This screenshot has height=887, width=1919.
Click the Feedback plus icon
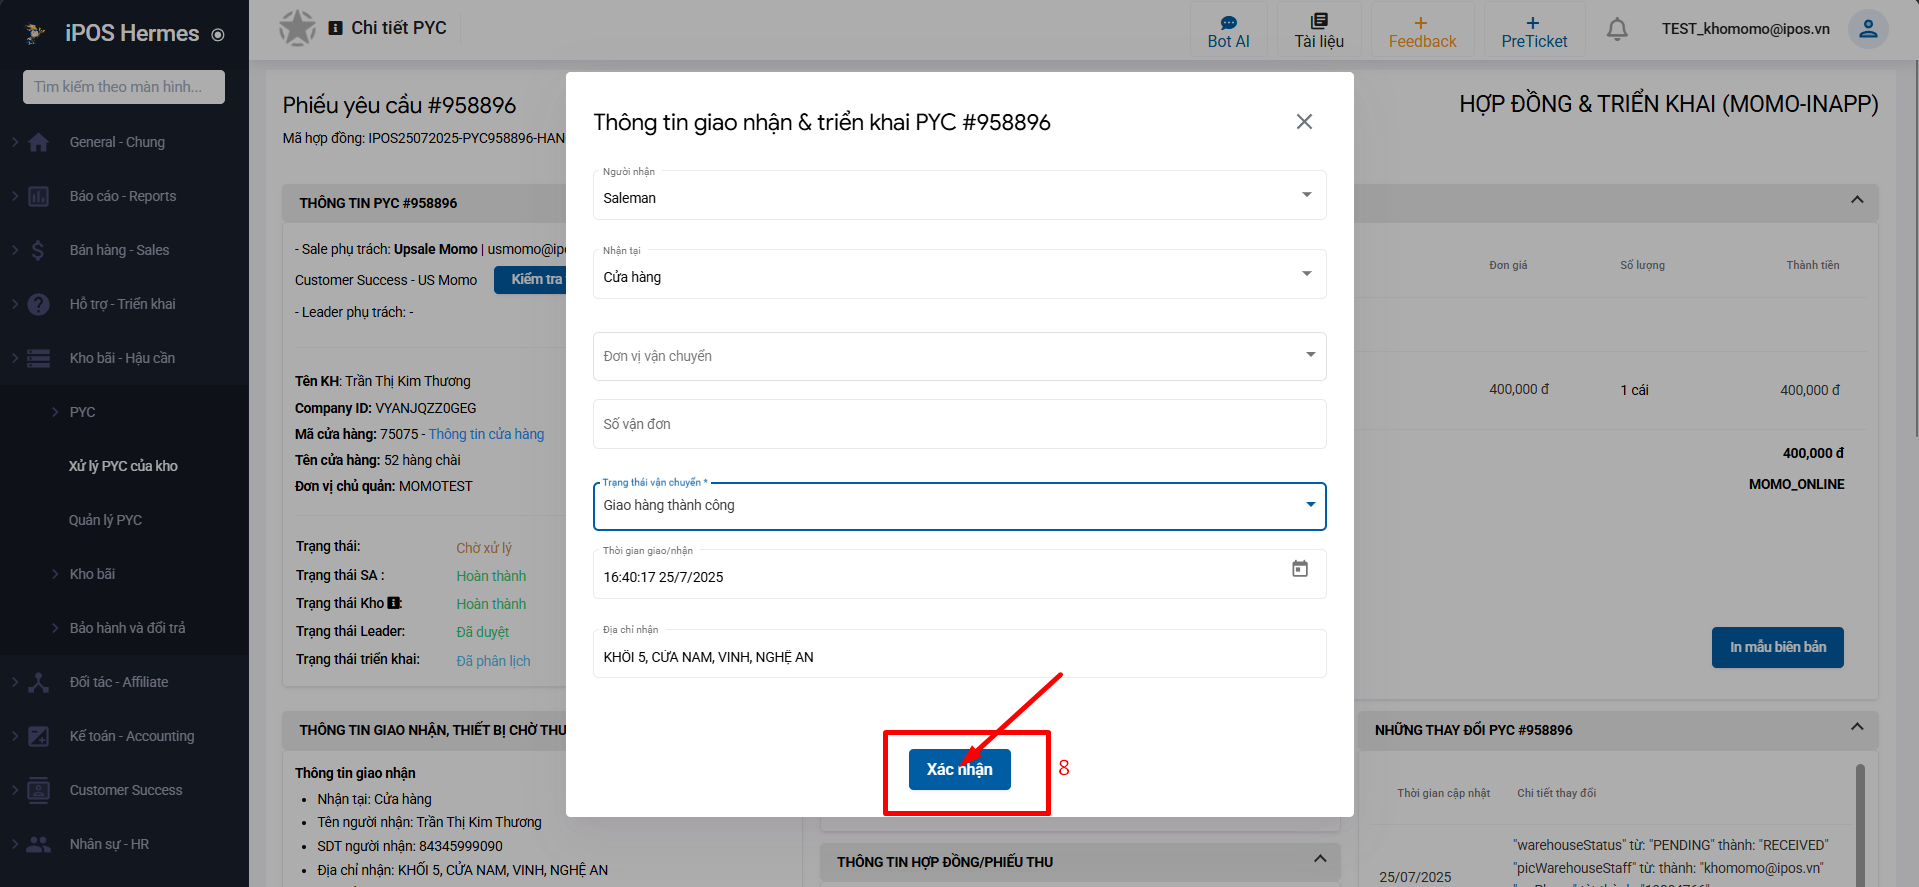[x=1420, y=23]
